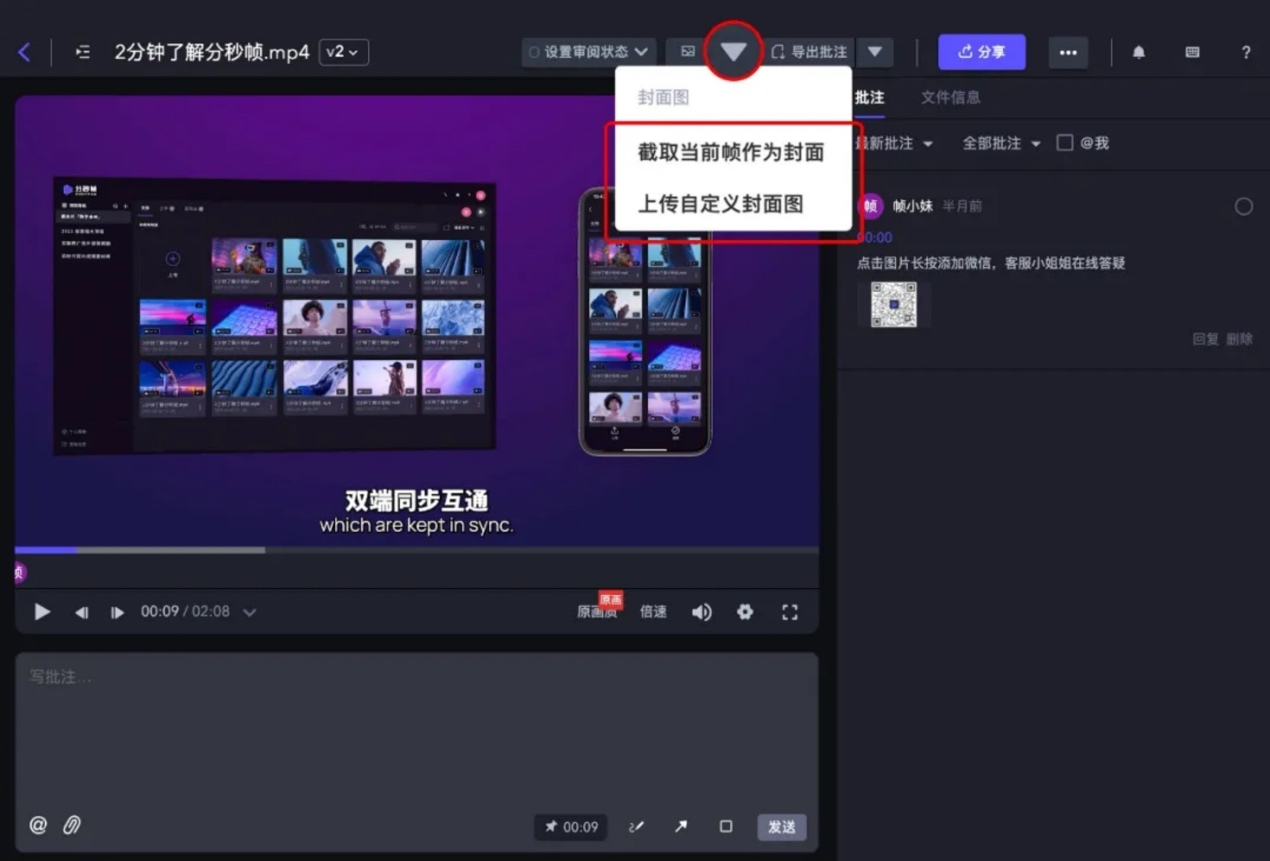Select the freehand pen annotation tool

tap(635, 827)
